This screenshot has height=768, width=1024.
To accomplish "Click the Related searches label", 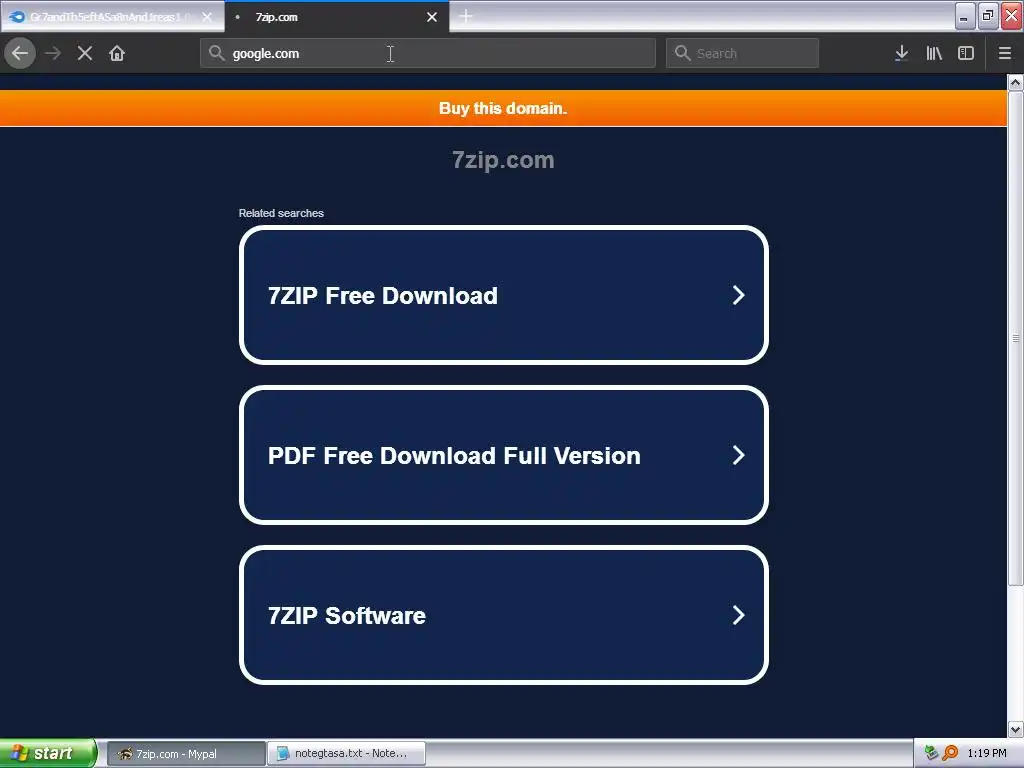I will pos(281,213).
